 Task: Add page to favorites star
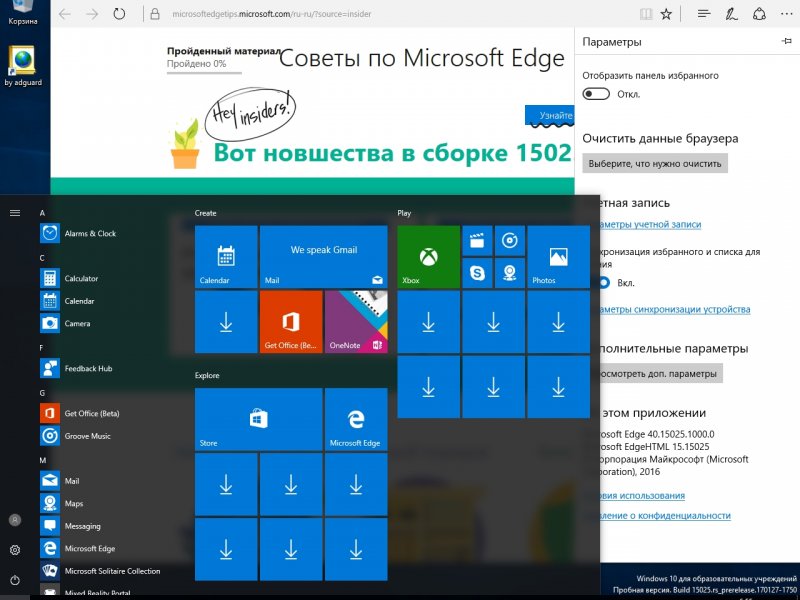coord(666,14)
